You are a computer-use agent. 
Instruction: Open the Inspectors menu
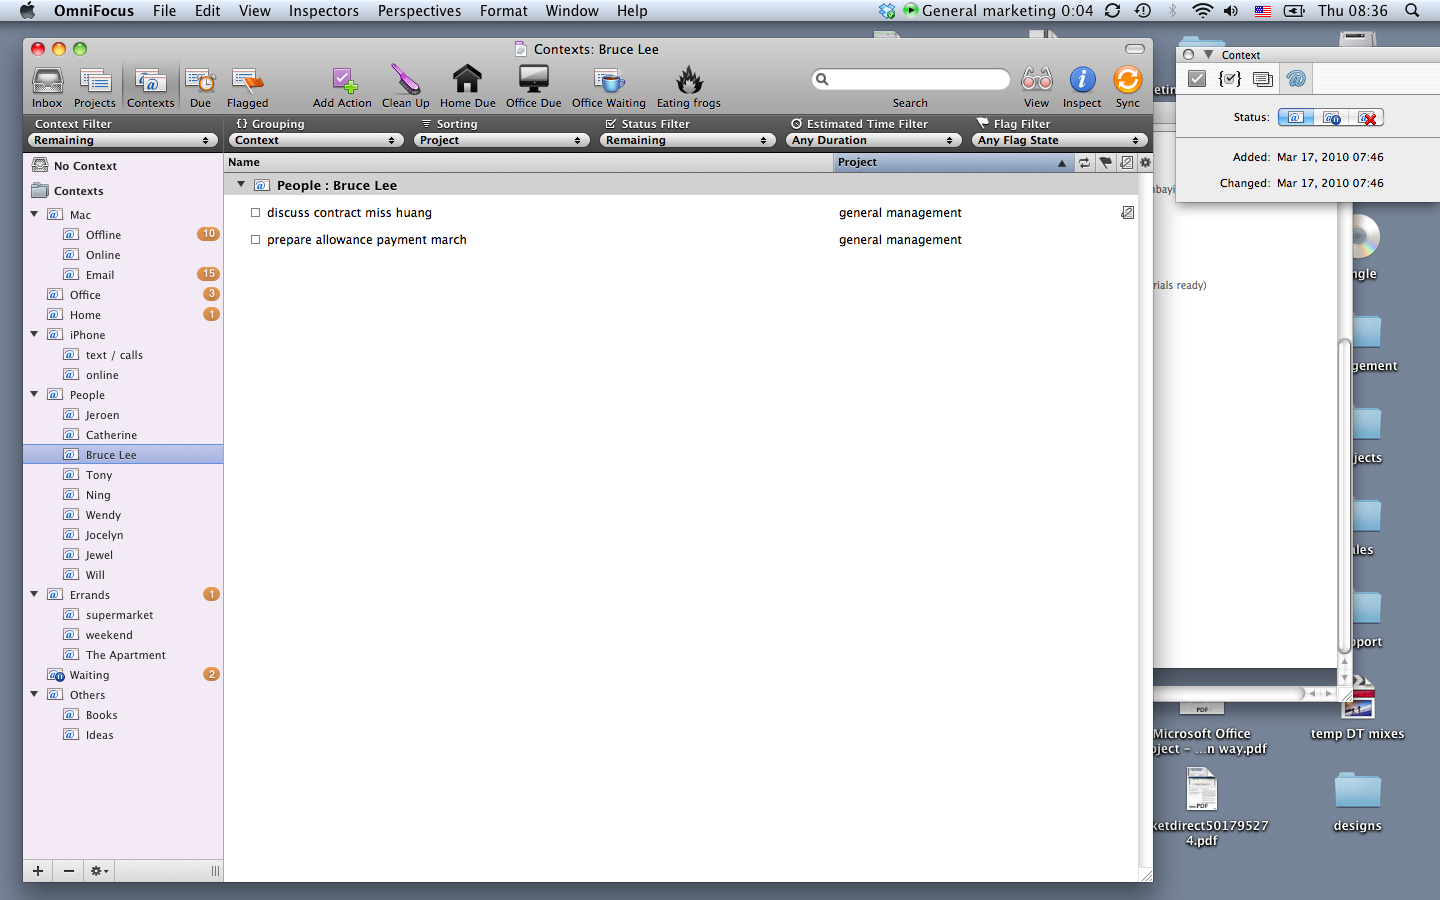[323, 11]
